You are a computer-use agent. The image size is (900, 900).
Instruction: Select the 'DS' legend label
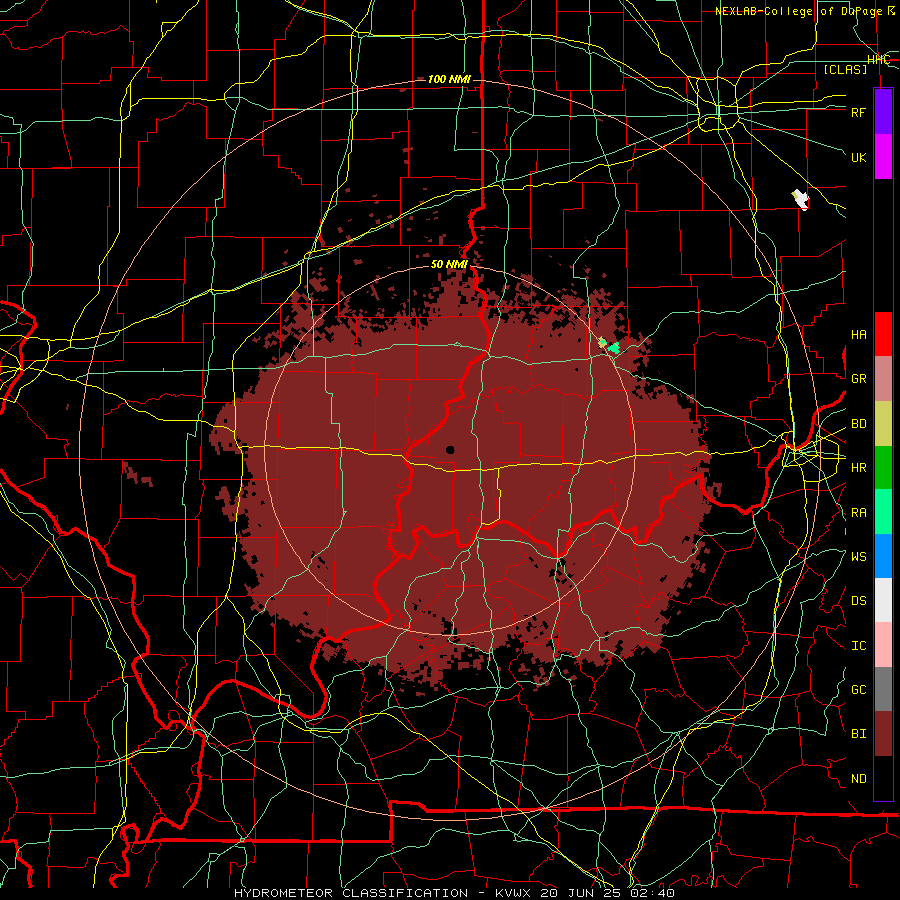pos(858,601)
